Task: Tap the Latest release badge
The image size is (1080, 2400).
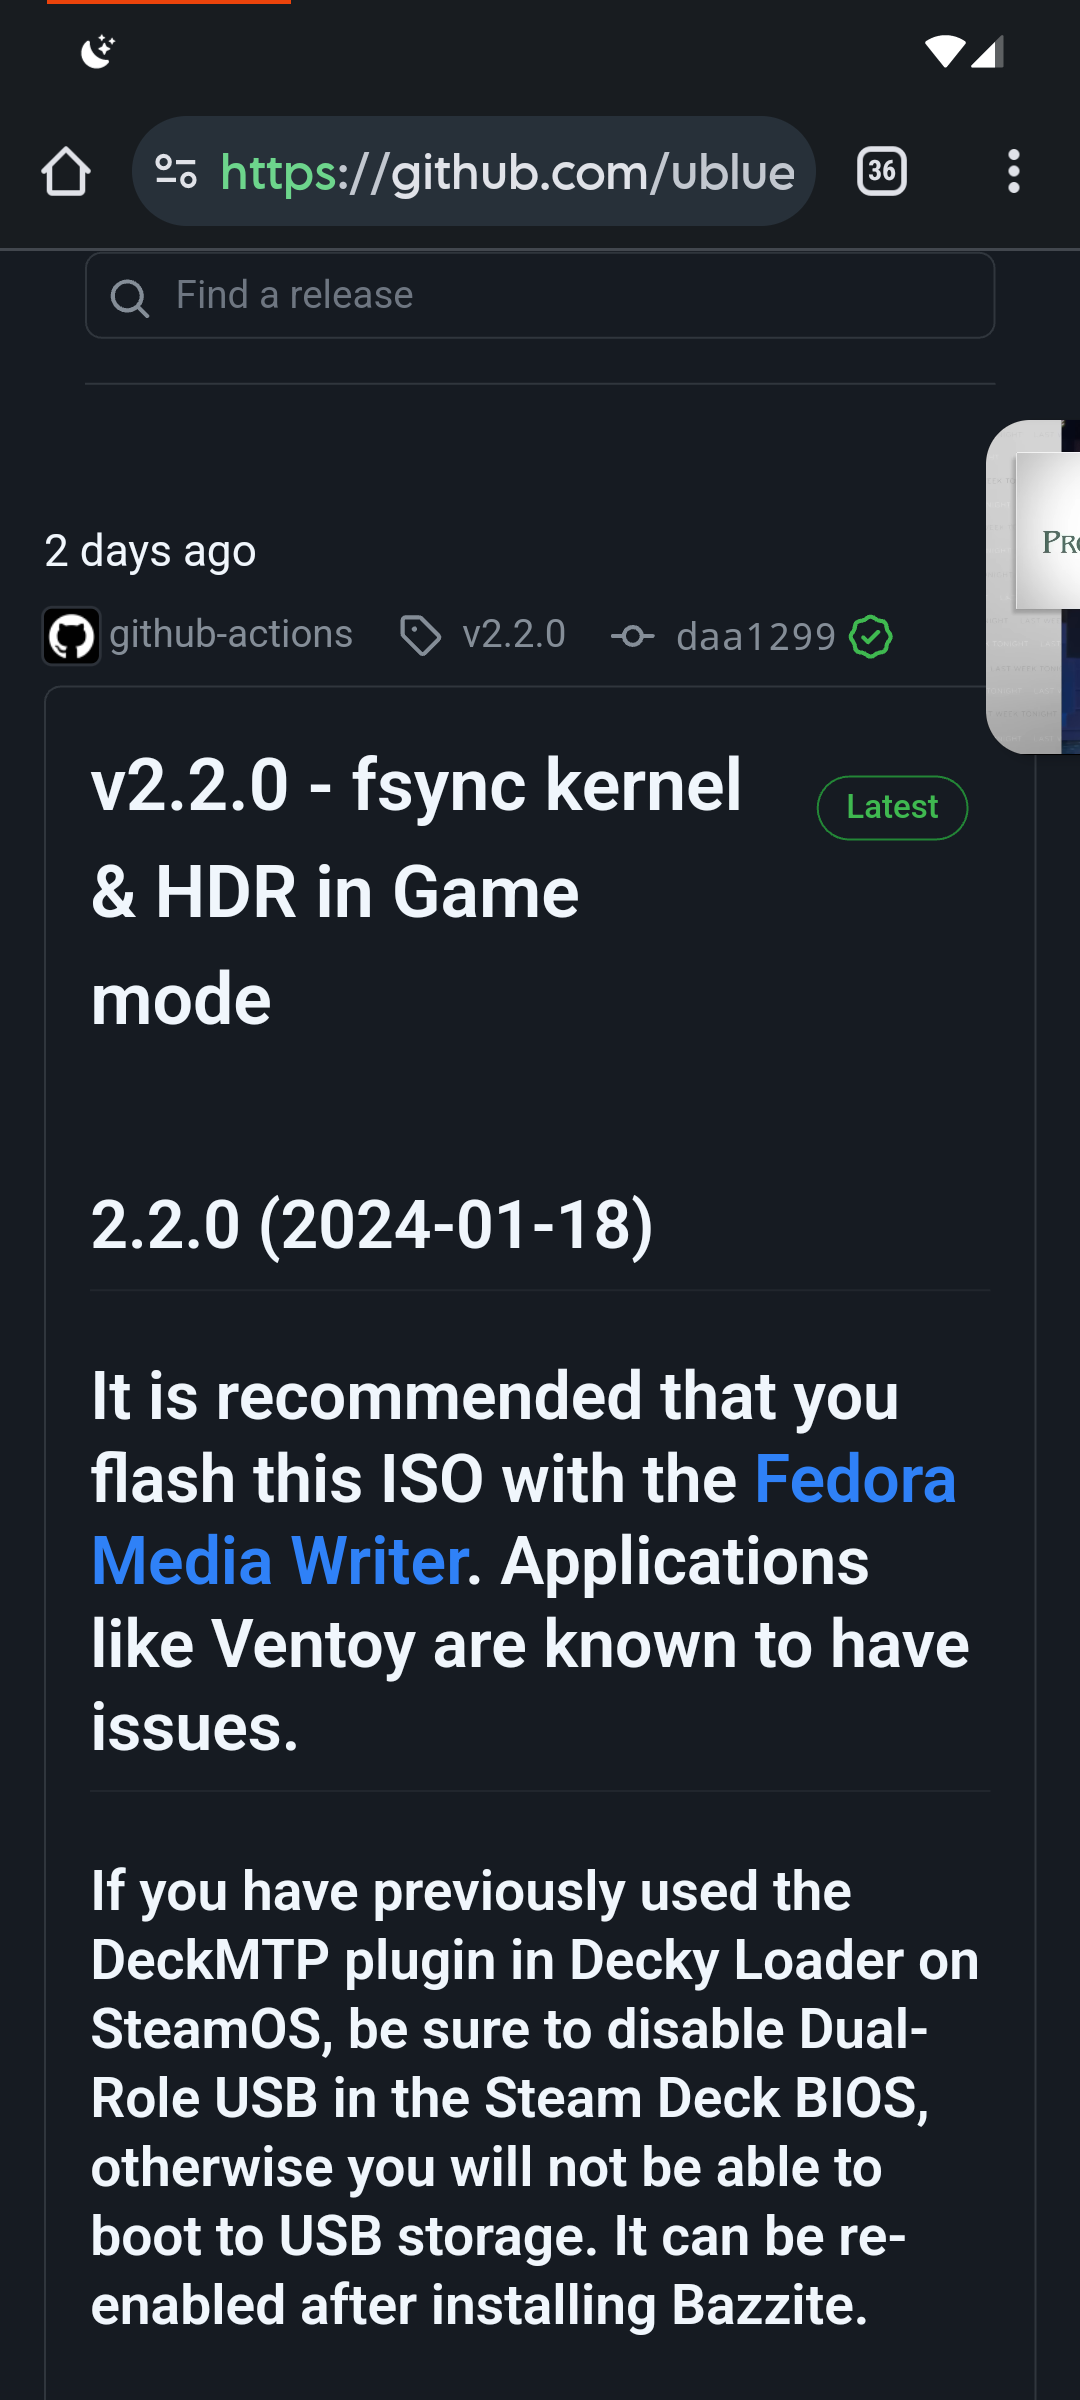Action: 892,807
